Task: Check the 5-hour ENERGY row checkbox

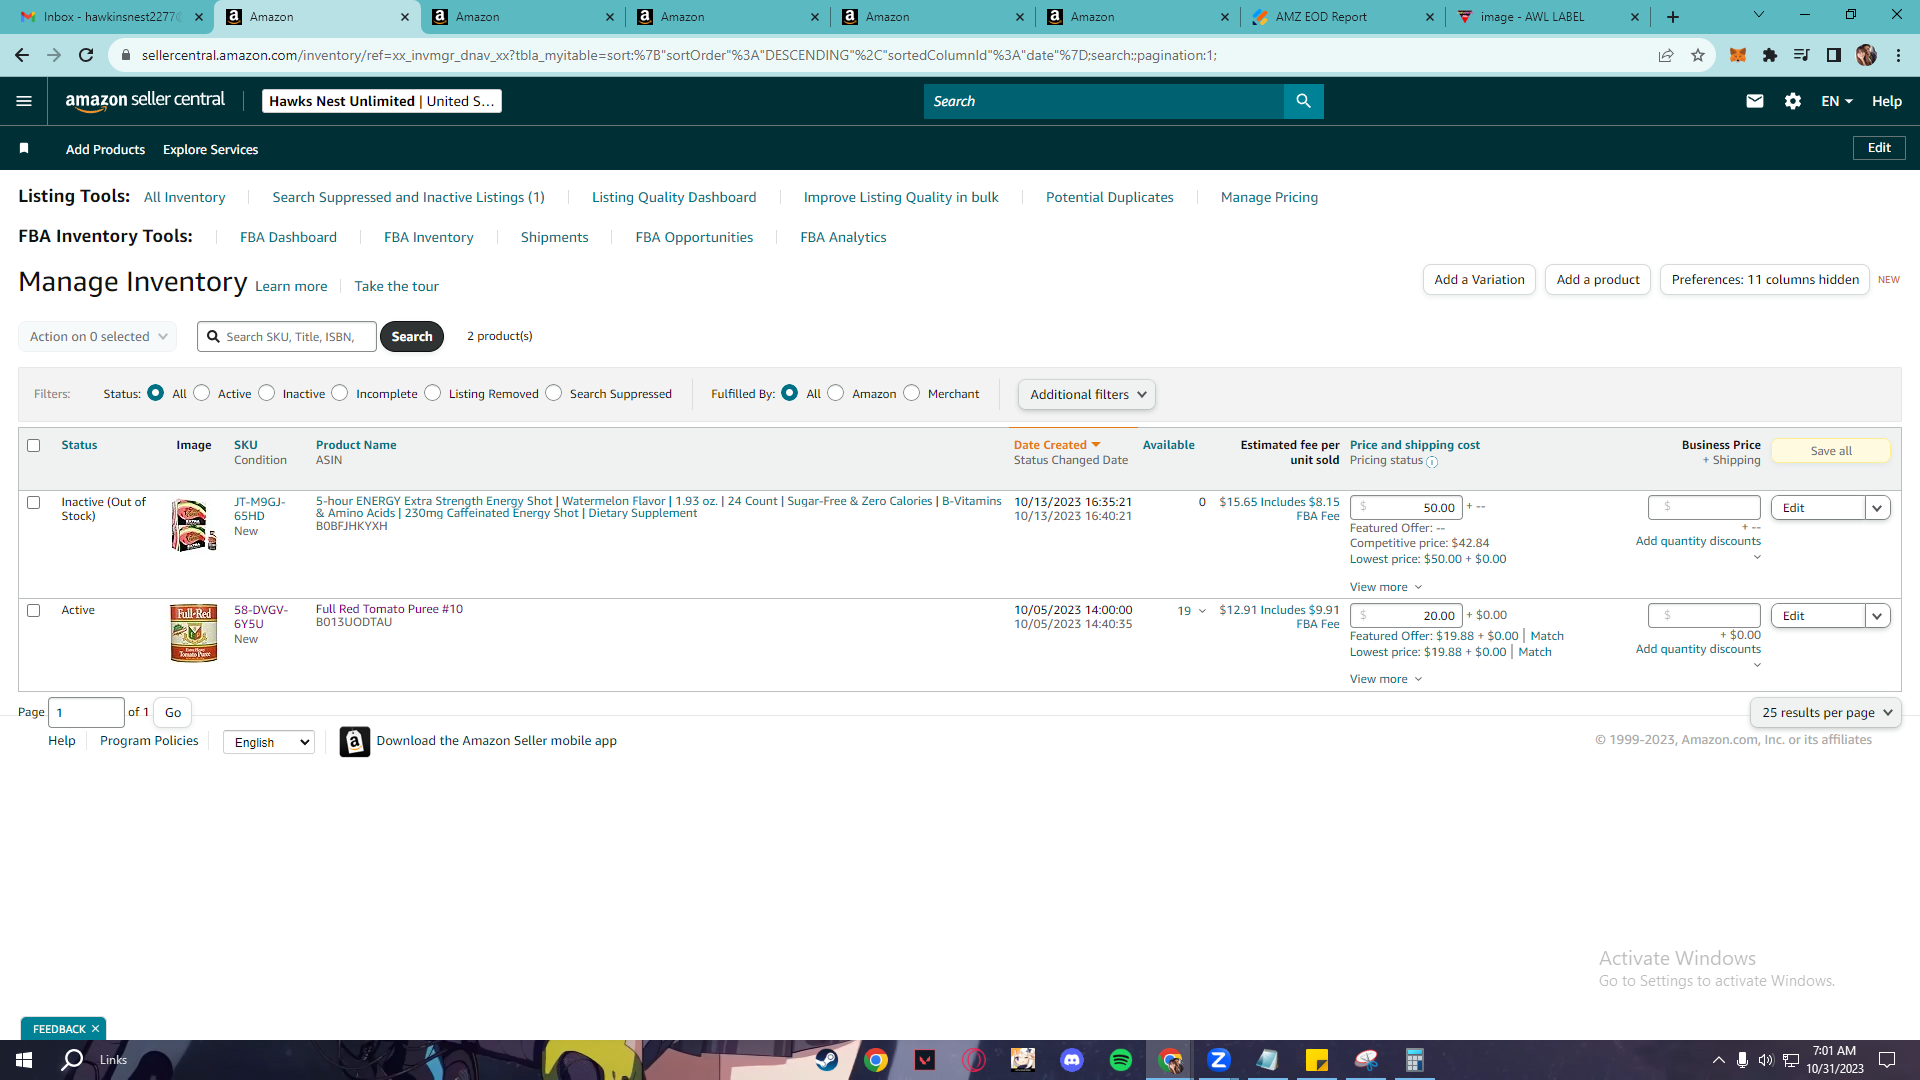Action: (34, 503)
